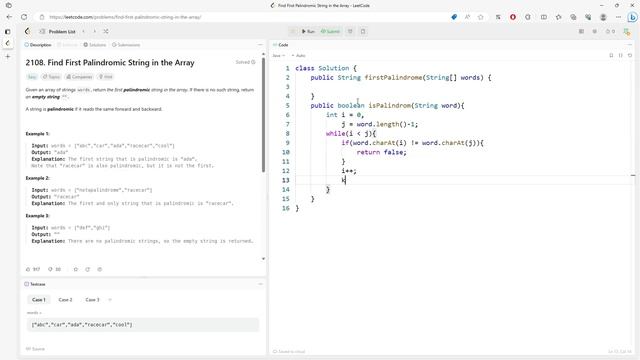This screenshot has height=360, width=640.
Task: Switch to the Solutions tab
Action: pos(95,45)
